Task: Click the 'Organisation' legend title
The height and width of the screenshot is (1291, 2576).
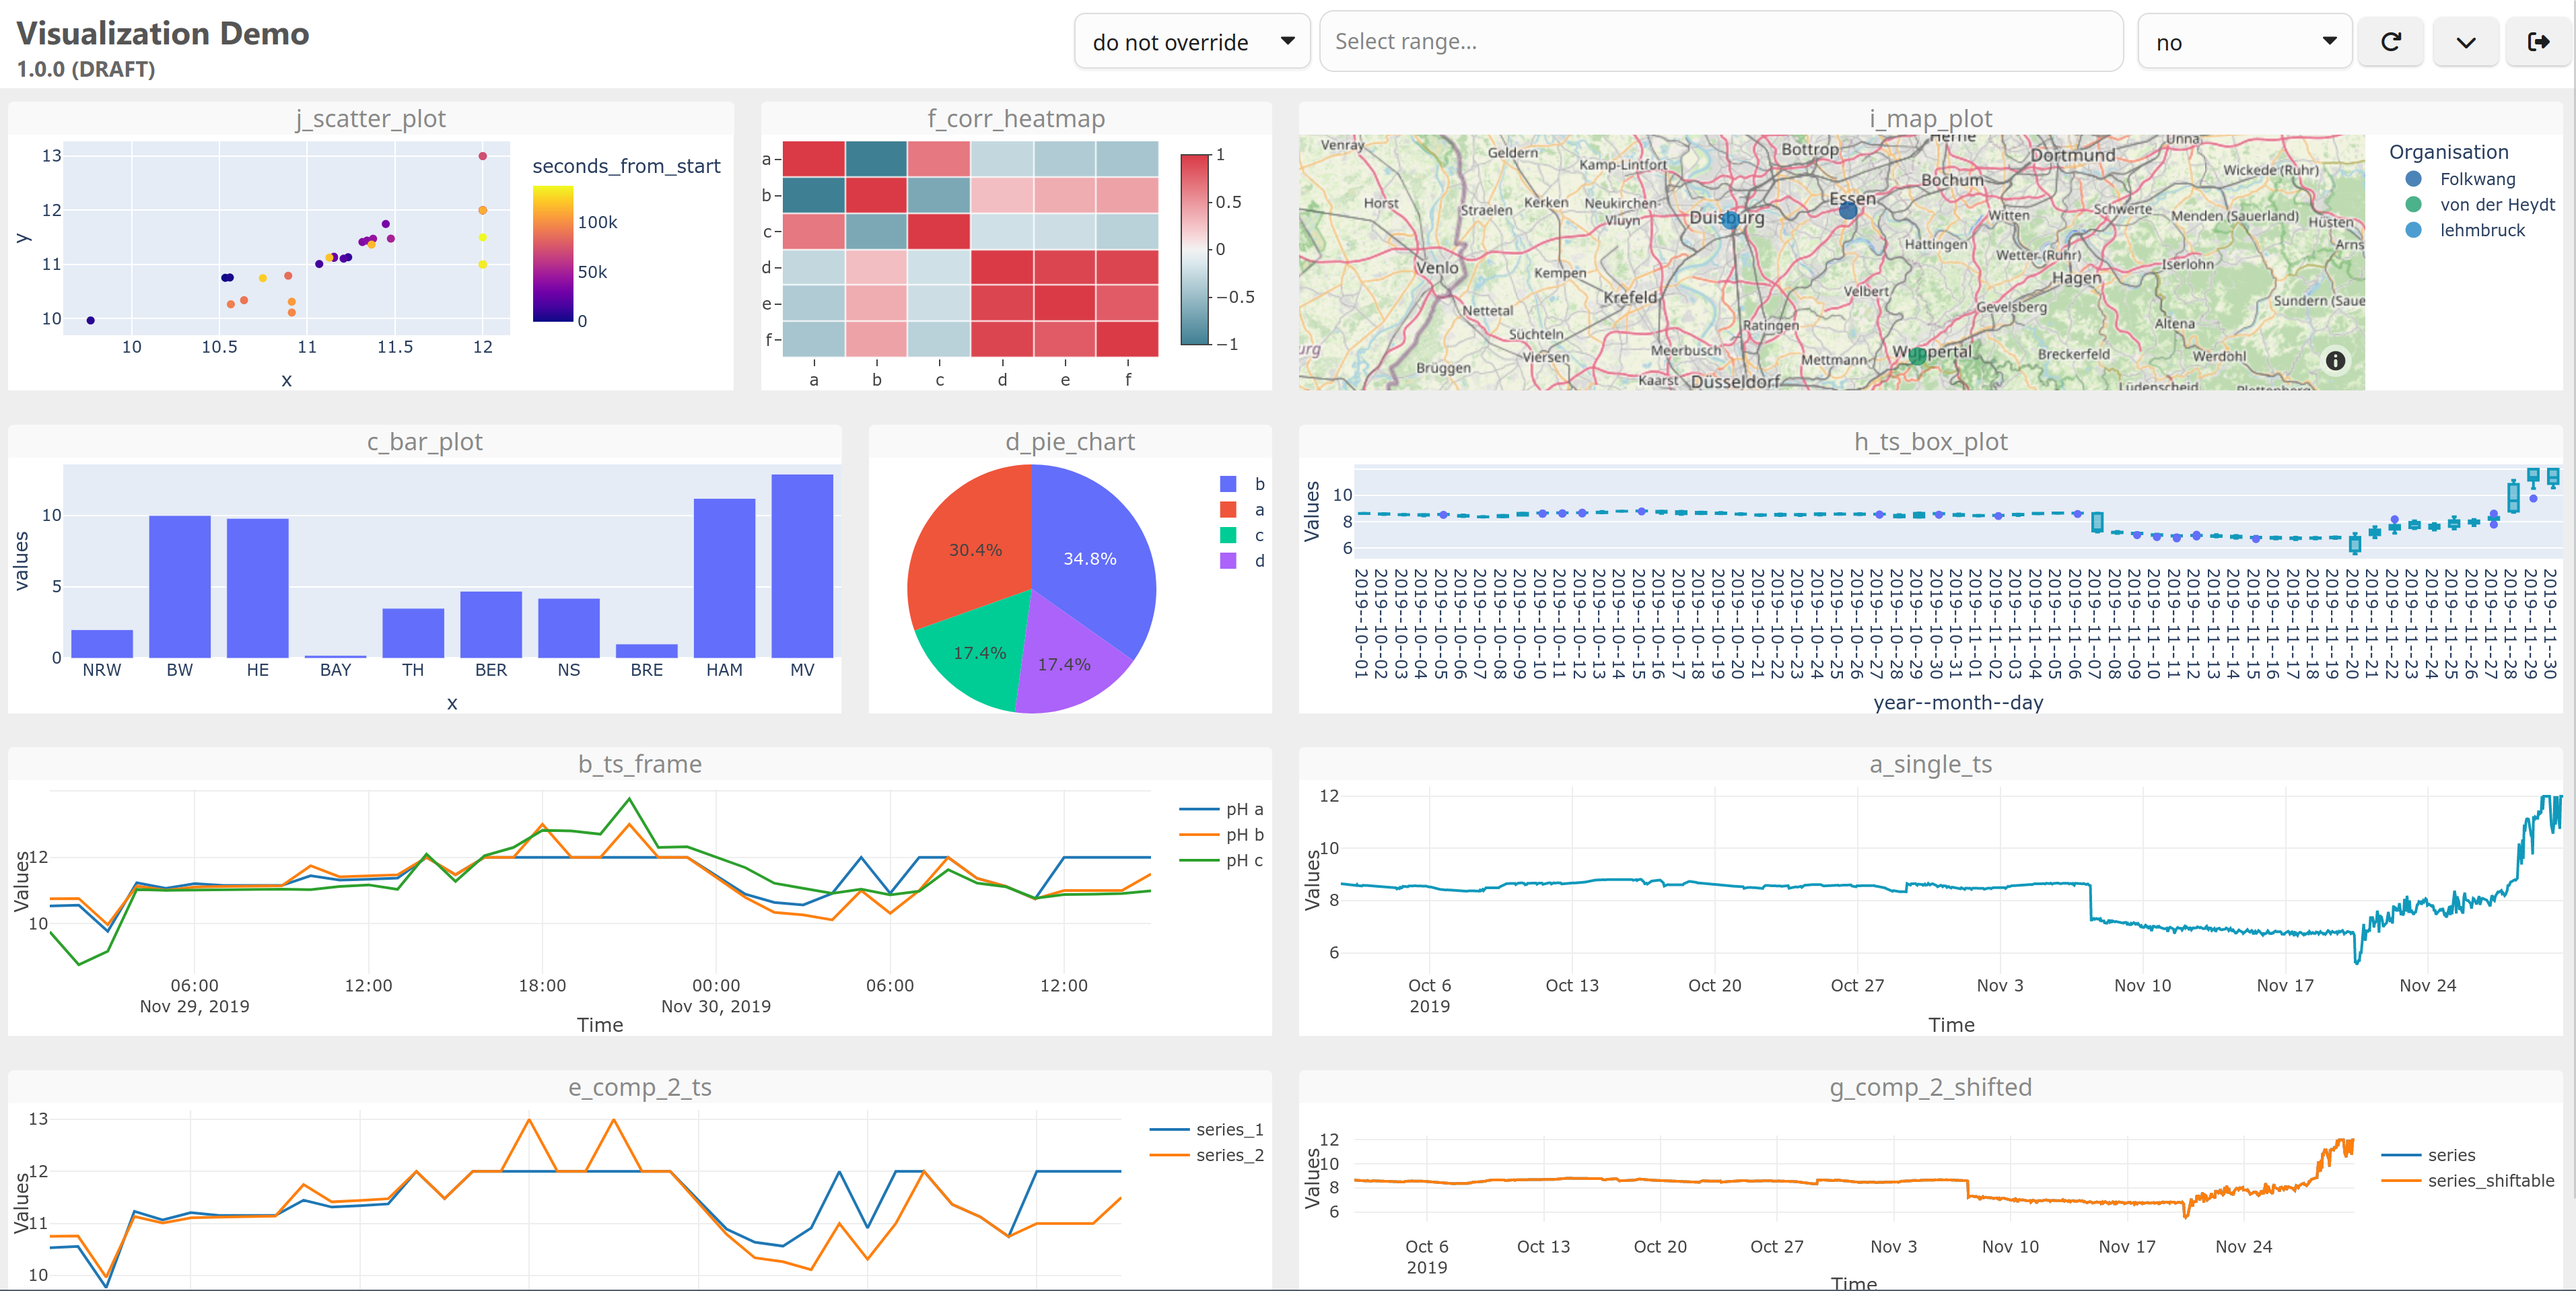Action: 2448,152
